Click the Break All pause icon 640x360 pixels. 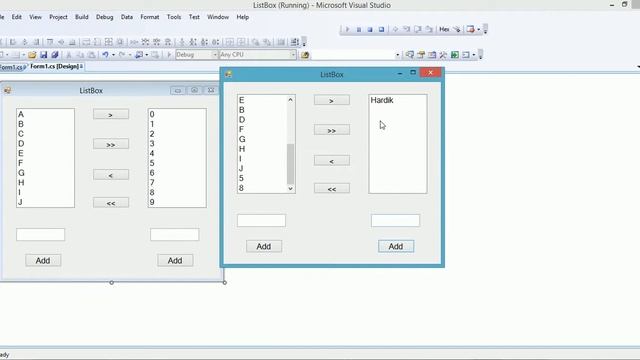click(x=359, y=29)
